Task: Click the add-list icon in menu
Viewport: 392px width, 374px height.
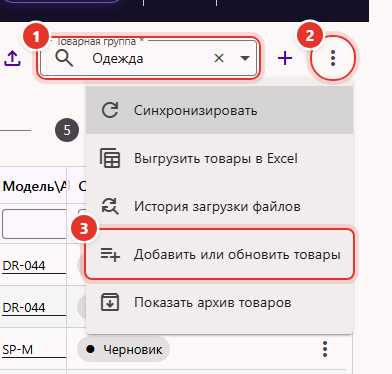Action: (110, 255)
